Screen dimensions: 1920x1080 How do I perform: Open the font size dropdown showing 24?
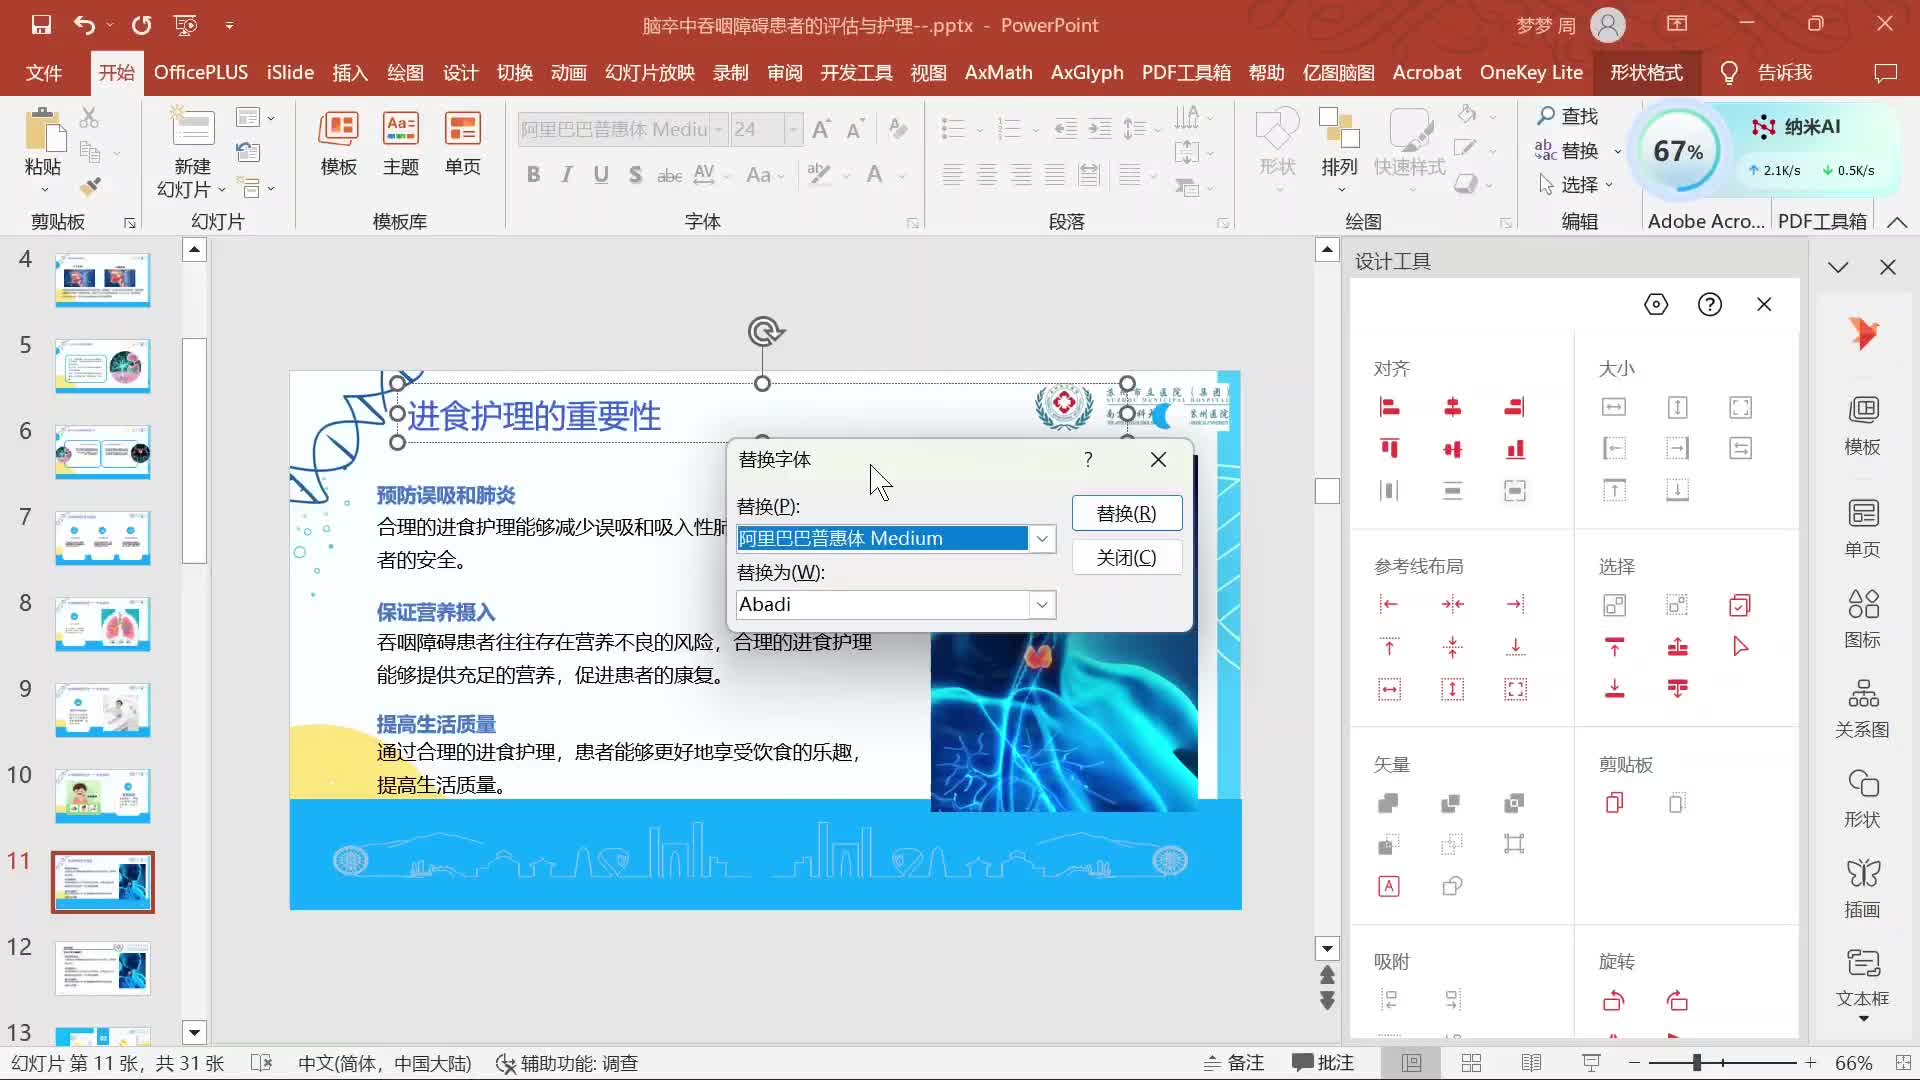tap(793, 129)
